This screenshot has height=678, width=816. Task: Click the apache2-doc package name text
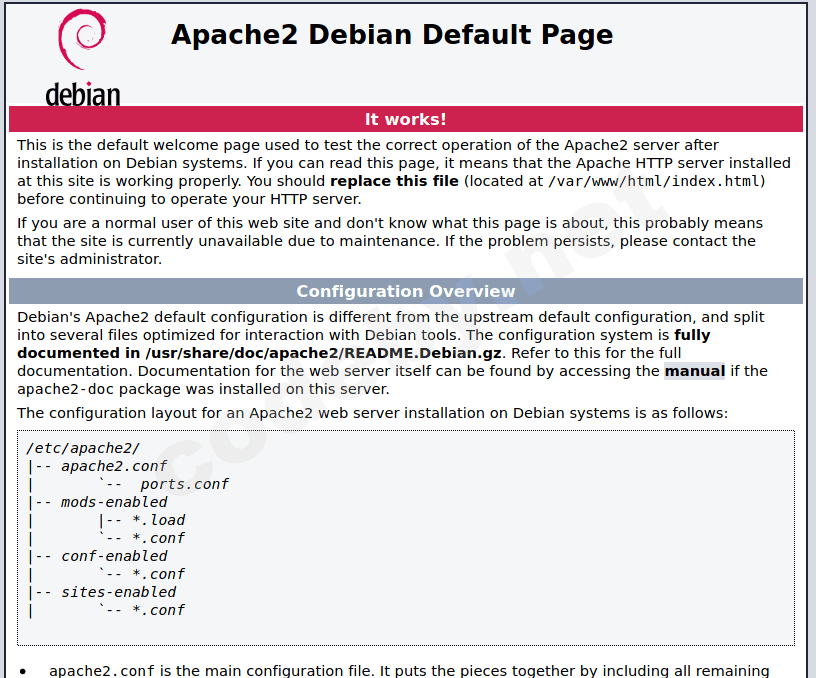coord(66,389)
